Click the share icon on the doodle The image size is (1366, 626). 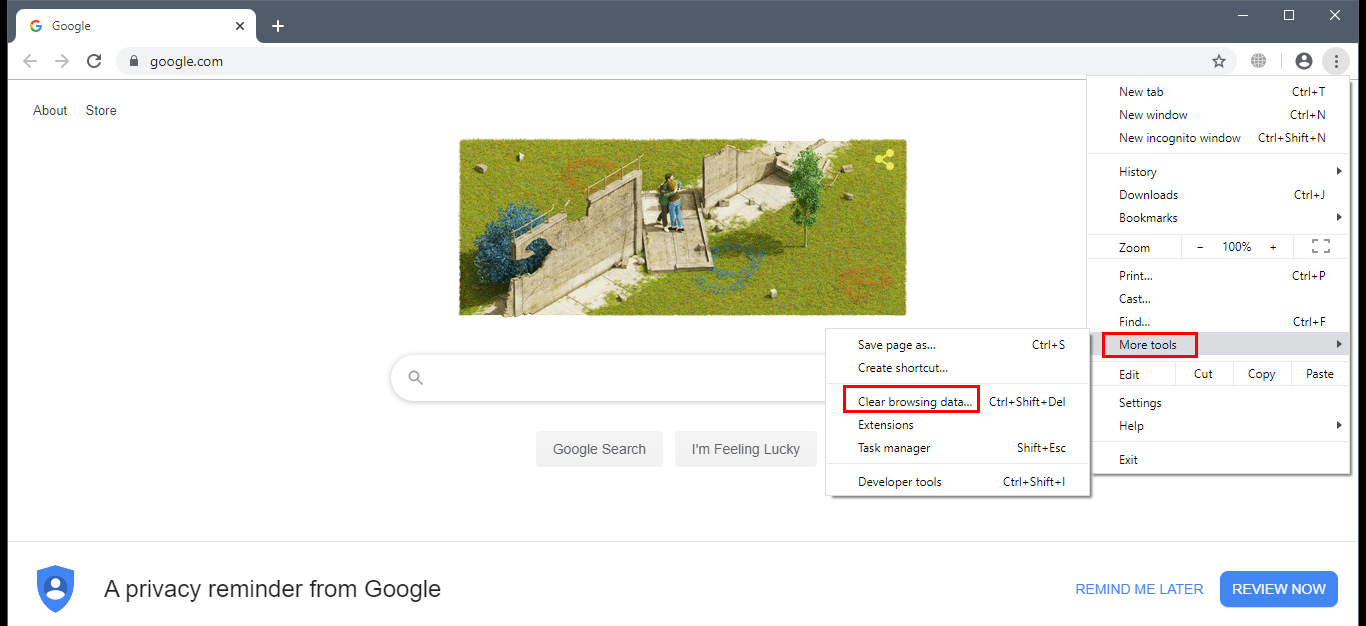tap(884, 159)
